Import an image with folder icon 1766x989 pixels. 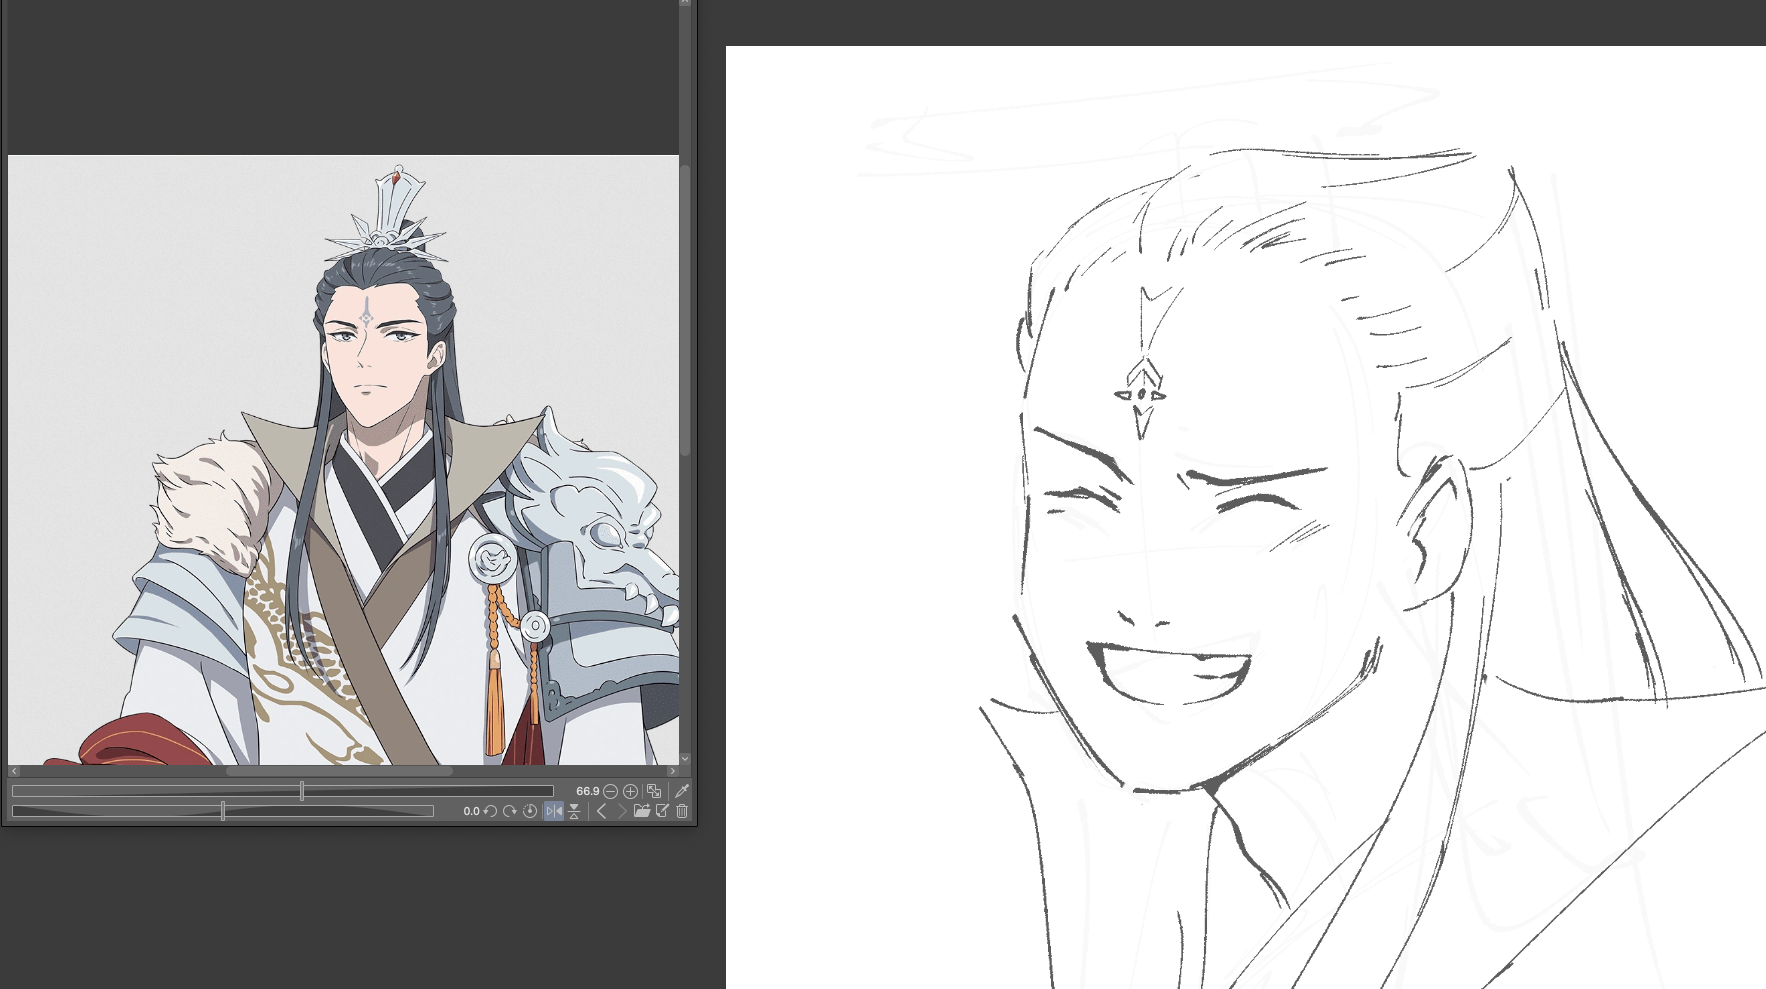pyautogui.click(x=642, y=811)
